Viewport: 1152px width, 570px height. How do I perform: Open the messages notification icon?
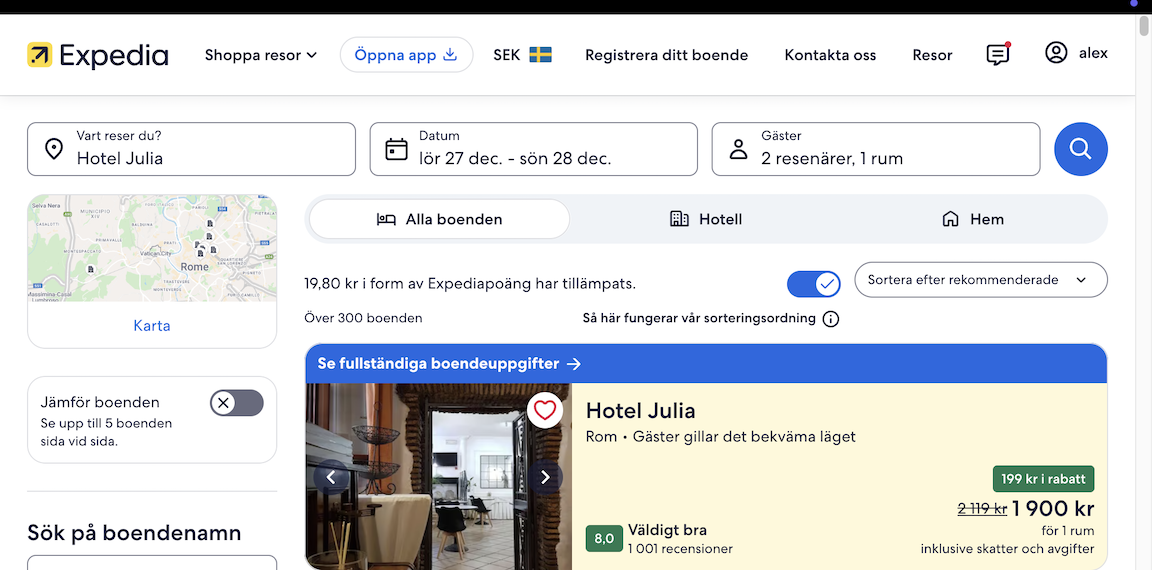click(997, 55)
